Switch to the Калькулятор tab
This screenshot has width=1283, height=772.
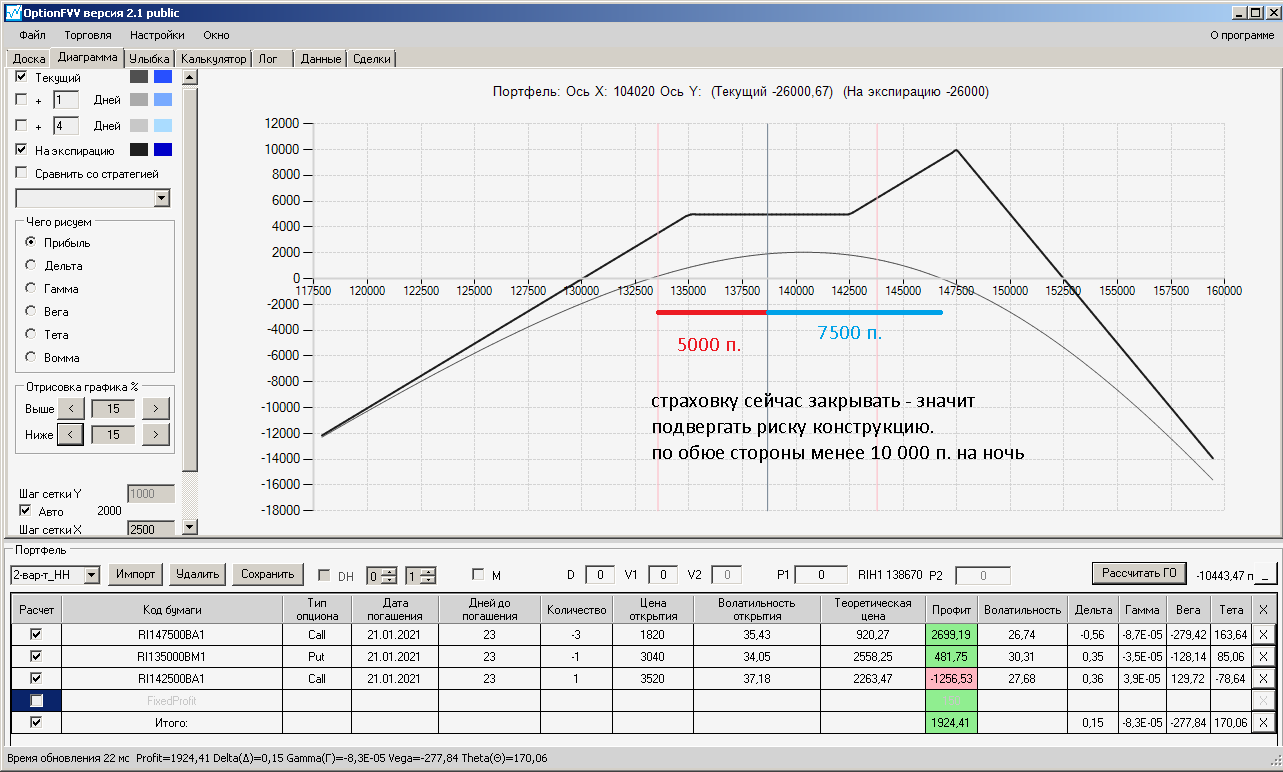[214, 59]
